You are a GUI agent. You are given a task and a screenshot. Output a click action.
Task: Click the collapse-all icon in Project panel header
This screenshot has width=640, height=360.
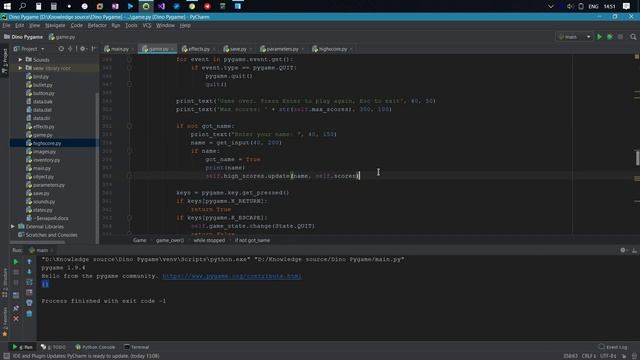[70, 49]
